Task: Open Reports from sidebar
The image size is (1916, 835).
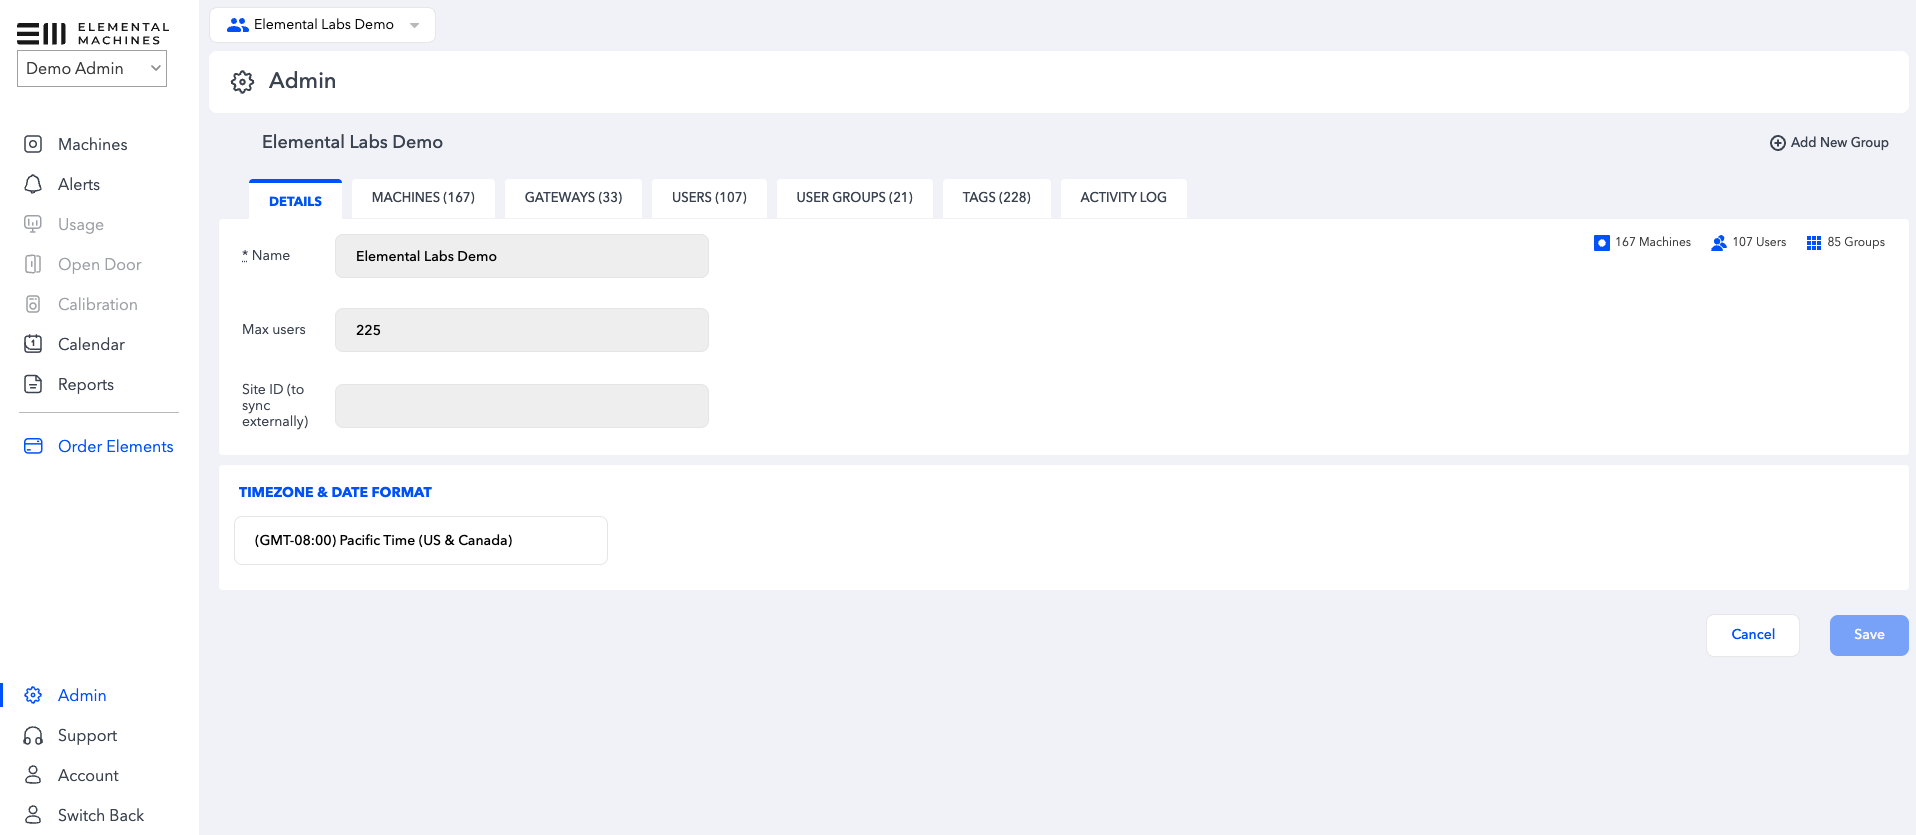Action: pyautogui.click(x=86, y=384)
